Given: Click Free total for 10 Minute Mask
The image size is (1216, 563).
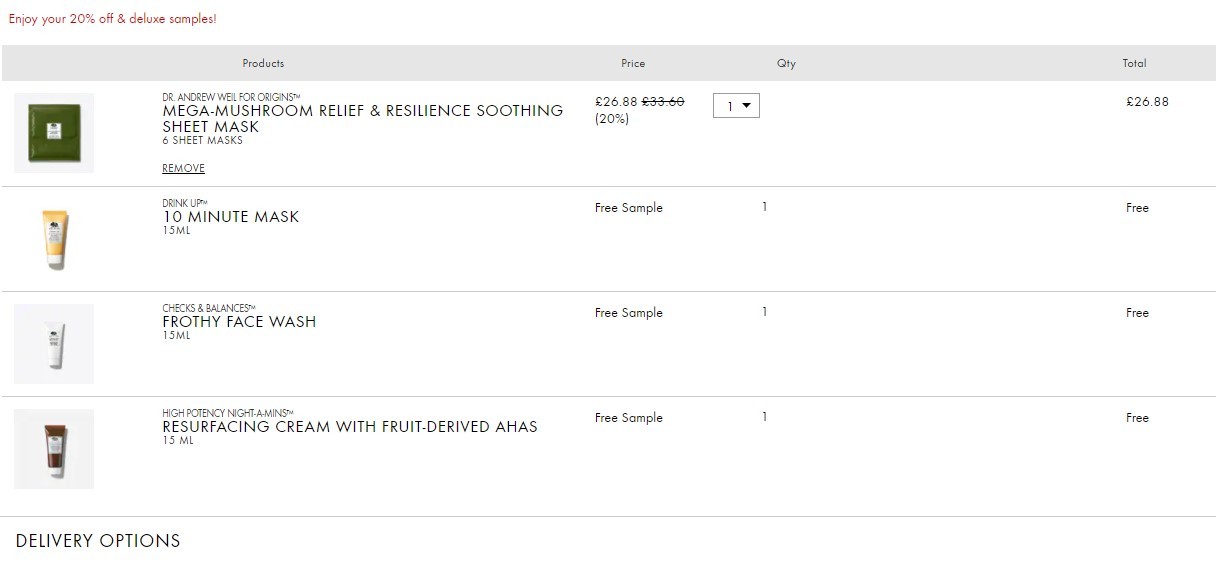Looking at the screenshot, I should click(x=1137, y=208).
